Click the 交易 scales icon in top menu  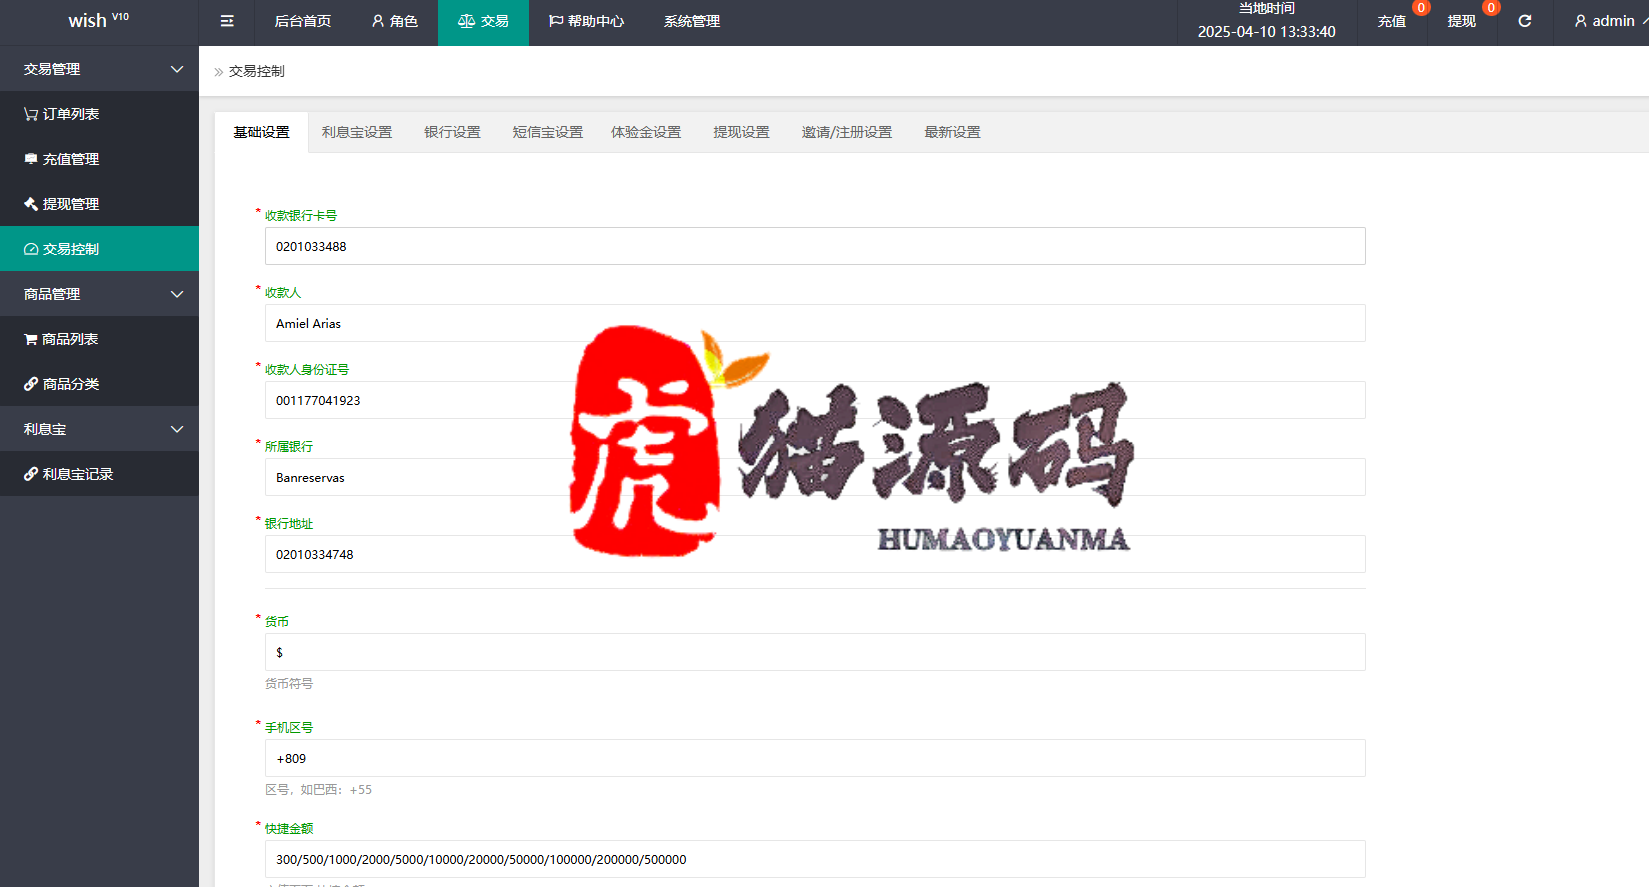point(466,21)
